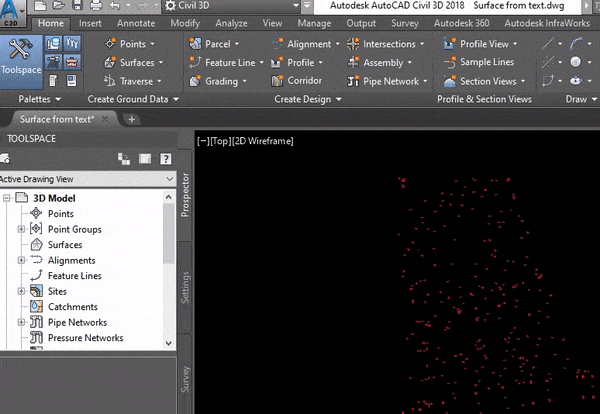This screenshot has height=414, width=600.
Task: Expand the Draw panel dropdown
Action: click(x=594, y=99)
